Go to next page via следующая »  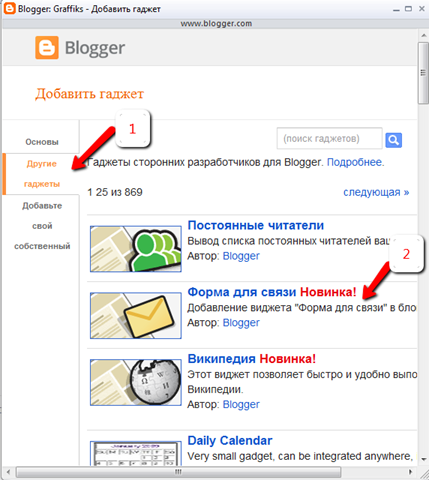point(376,192)
